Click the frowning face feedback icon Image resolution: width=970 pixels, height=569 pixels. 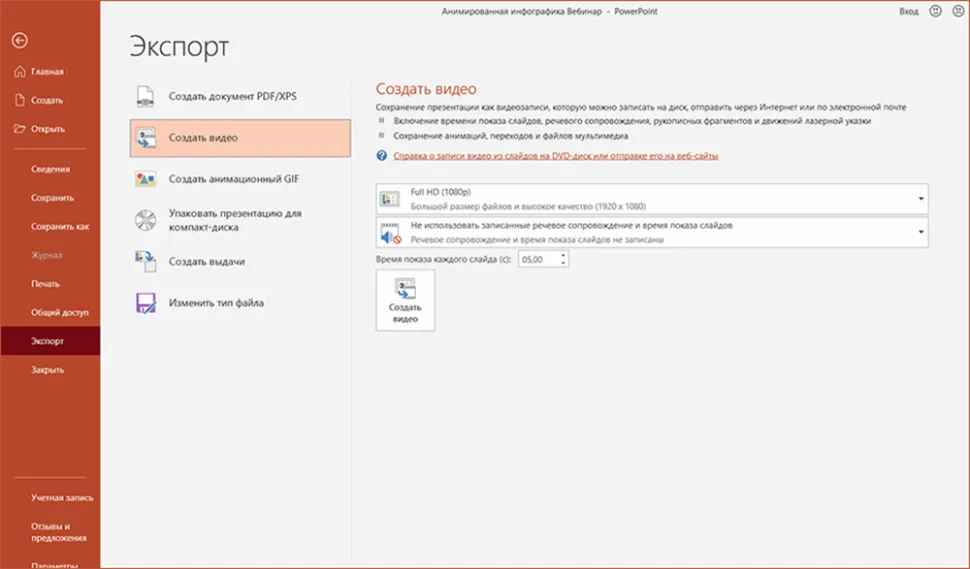coord(957,12)
